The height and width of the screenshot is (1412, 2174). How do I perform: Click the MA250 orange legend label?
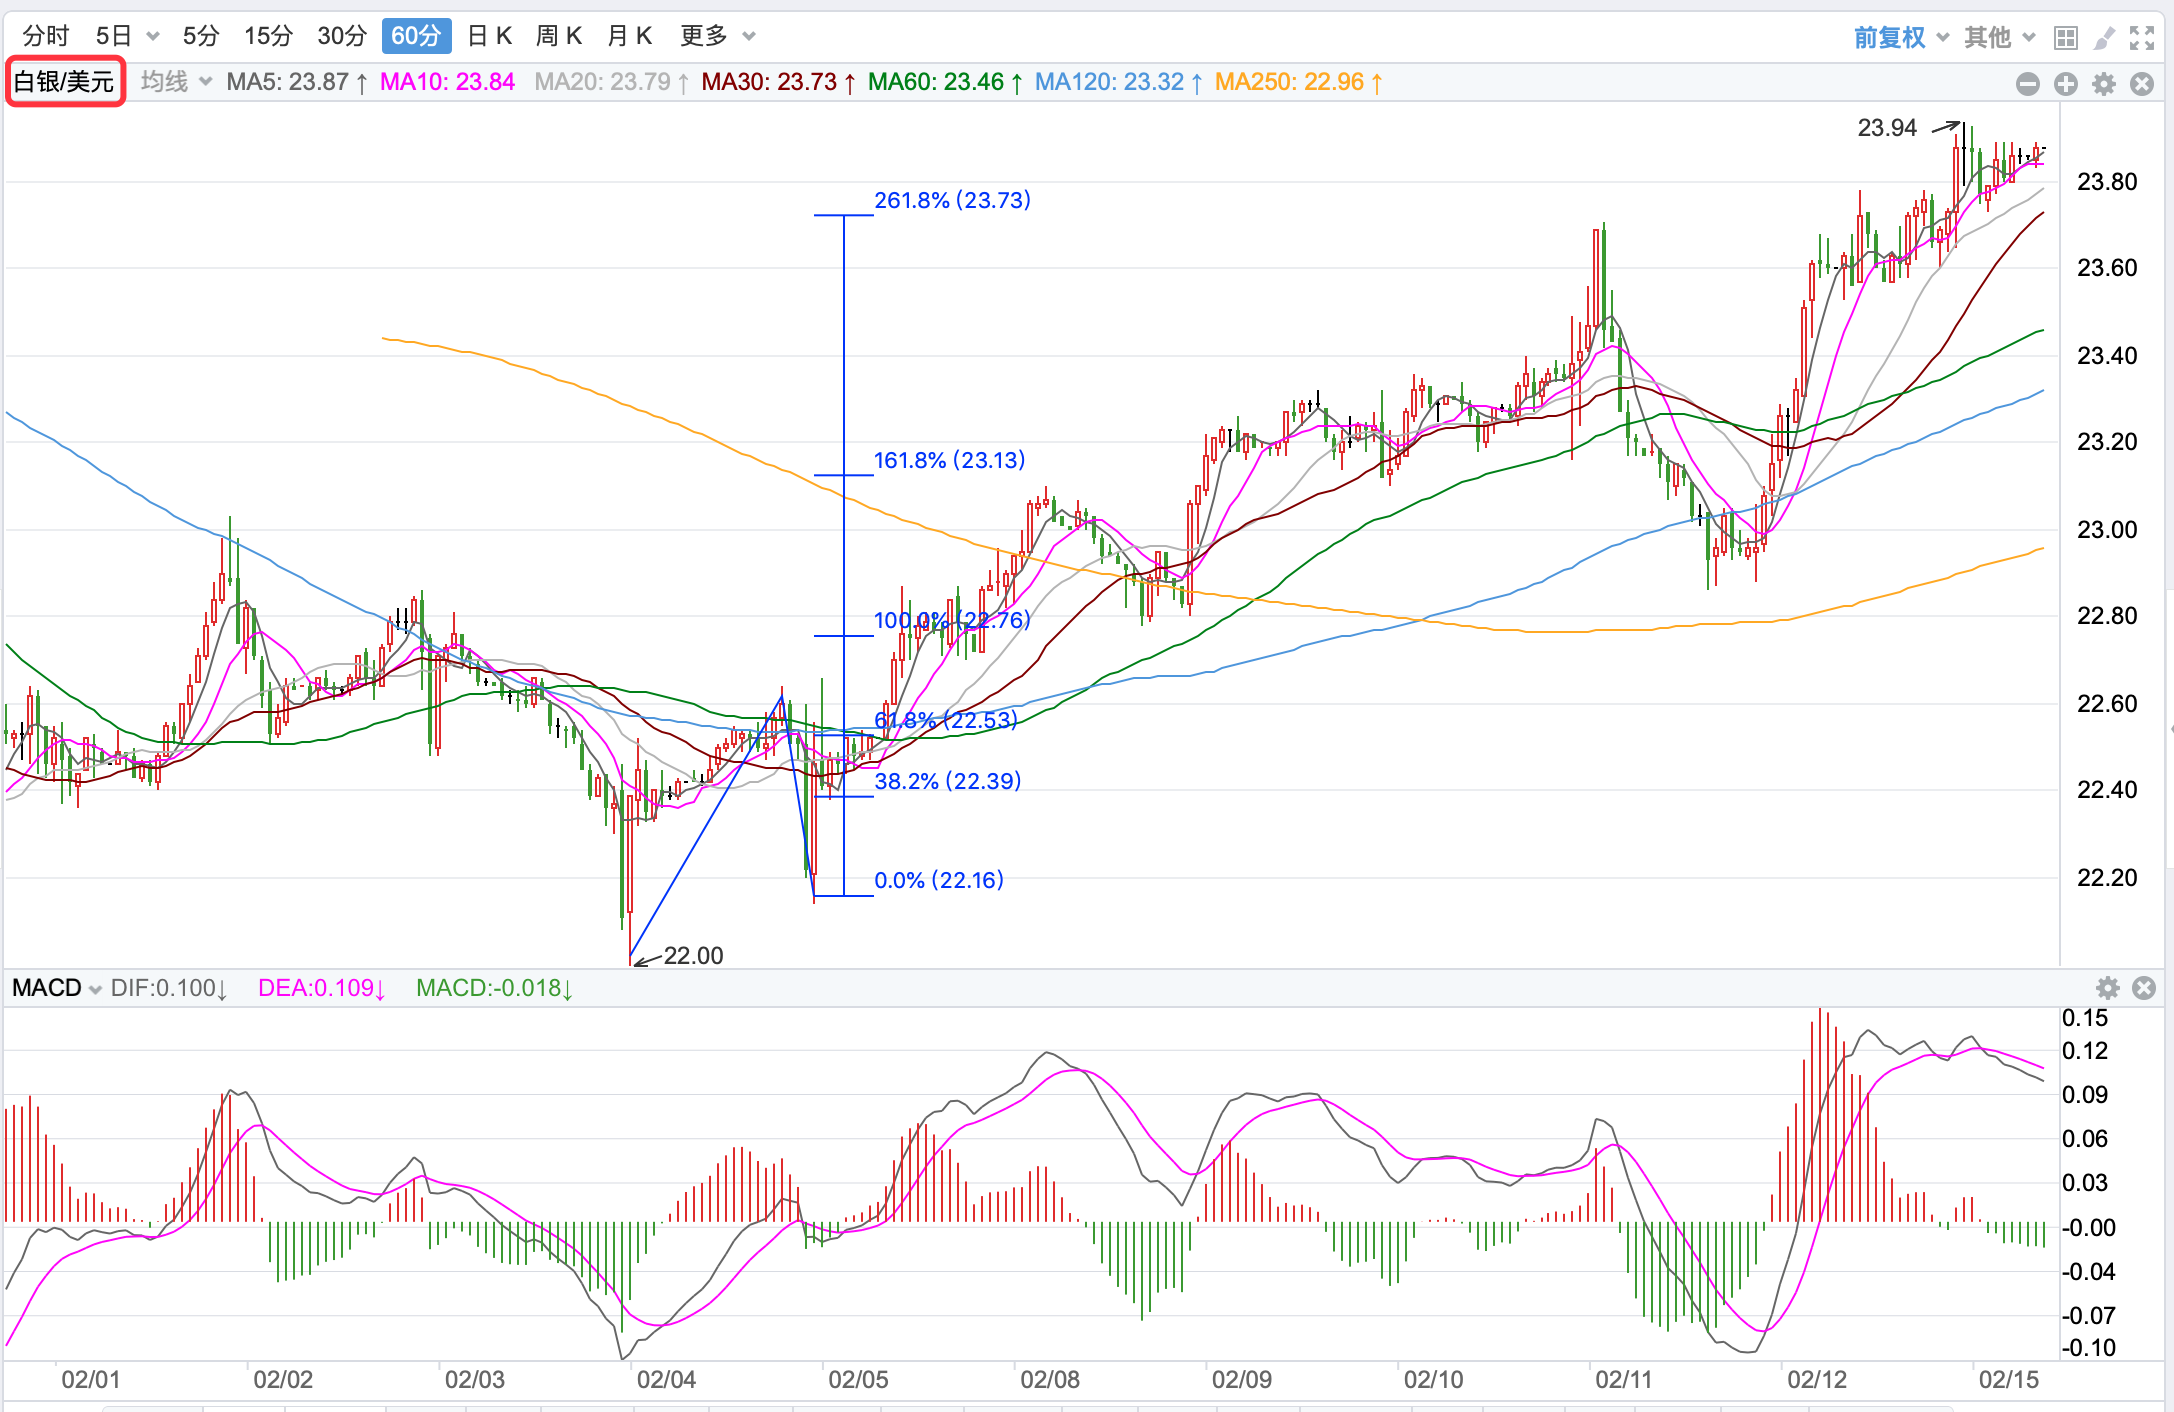coord(1297,82)
